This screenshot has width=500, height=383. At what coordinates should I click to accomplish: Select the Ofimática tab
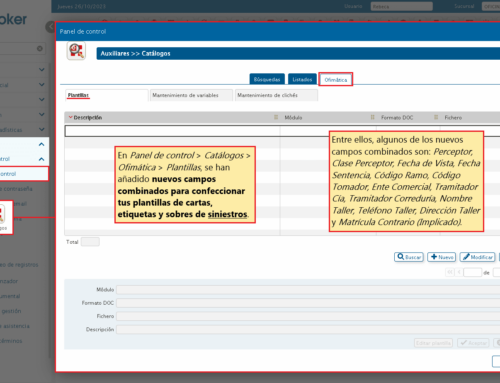point(336,80)
